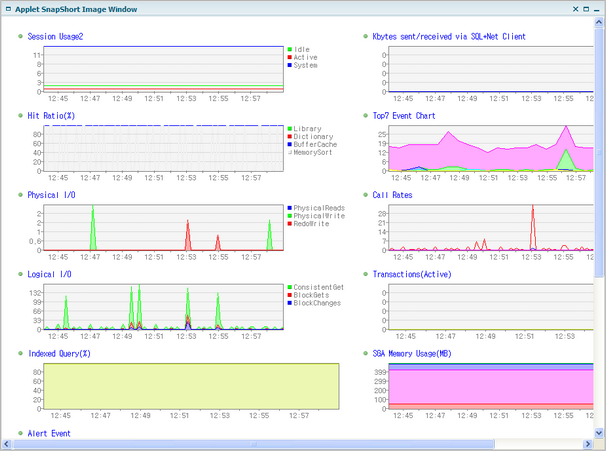Click the bullet icon beside Physical I/O
Viewport: 606px width, 451px height.
20,195
